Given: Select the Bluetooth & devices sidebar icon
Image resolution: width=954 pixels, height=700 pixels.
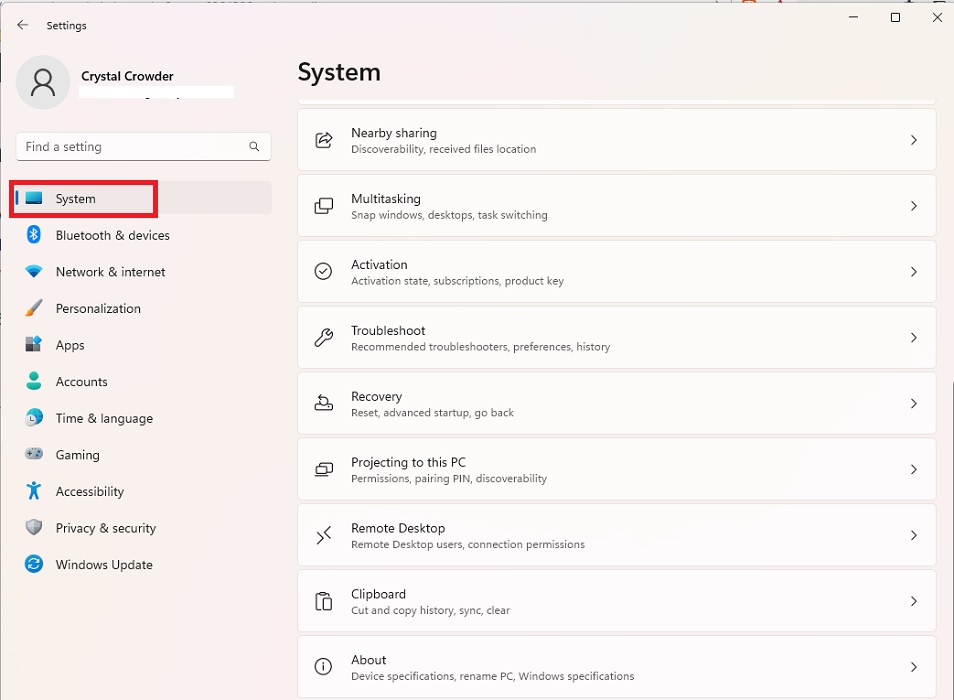Looking at the screenshot, I should tap(34, 235).
